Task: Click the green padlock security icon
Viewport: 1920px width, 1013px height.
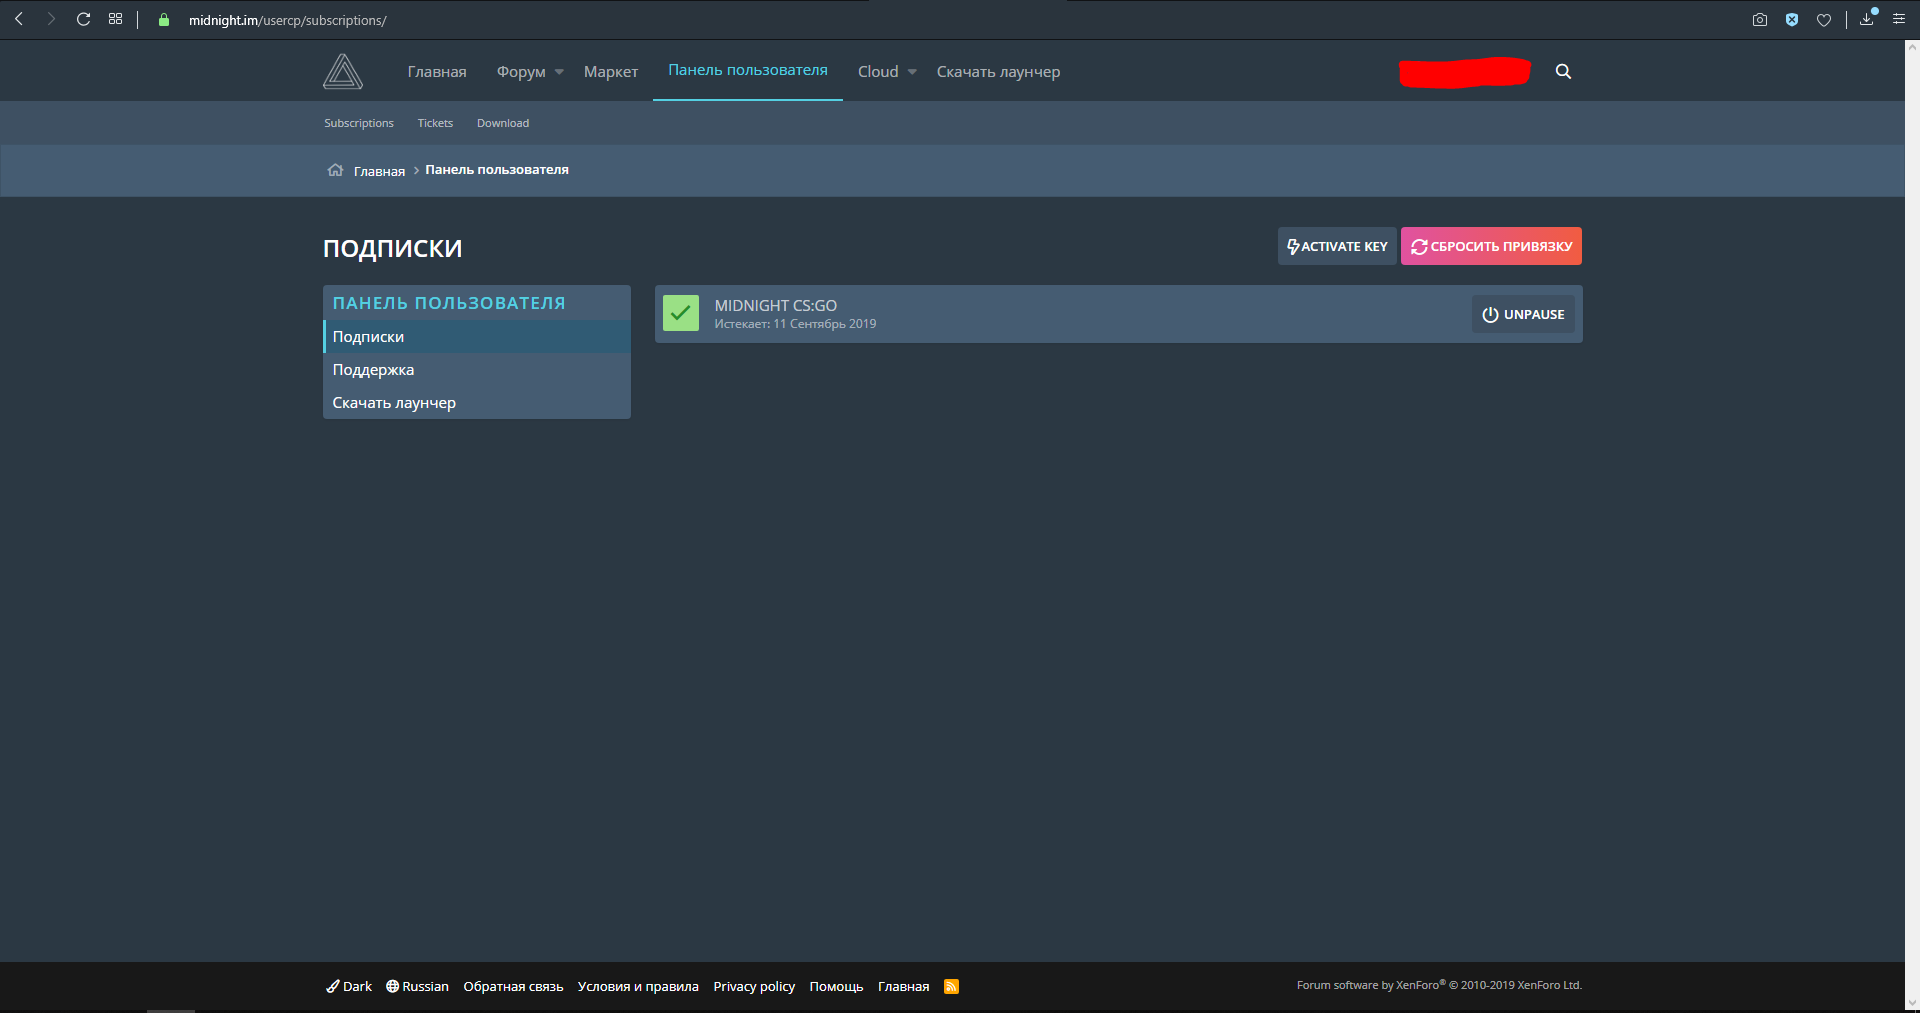Action: (164, 20)
